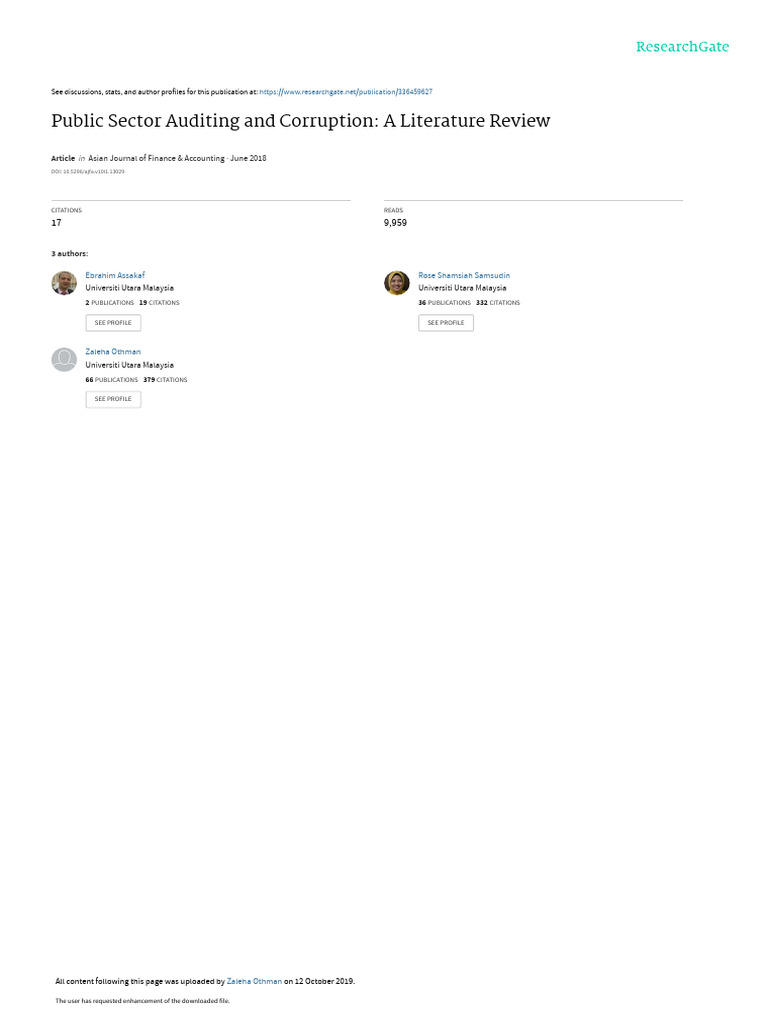Click the DOI text under the journal name

(88, 172)
